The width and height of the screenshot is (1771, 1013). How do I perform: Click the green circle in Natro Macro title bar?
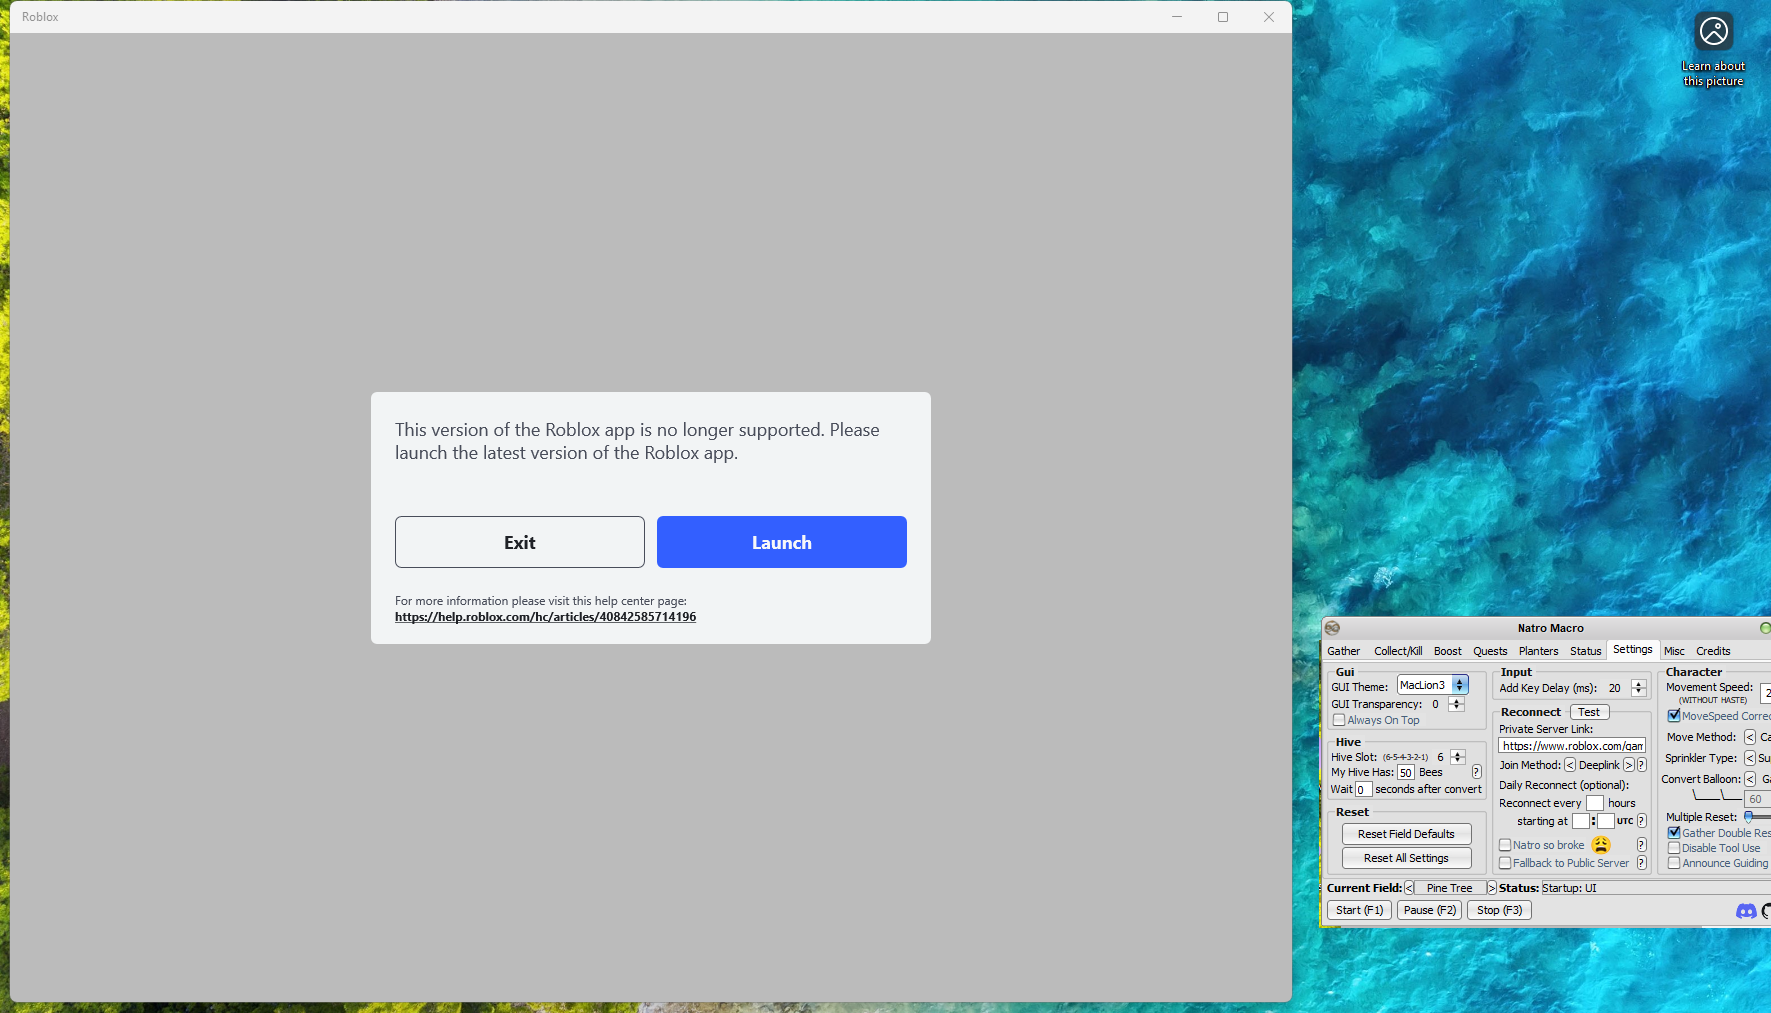[x=1765, y=628]
